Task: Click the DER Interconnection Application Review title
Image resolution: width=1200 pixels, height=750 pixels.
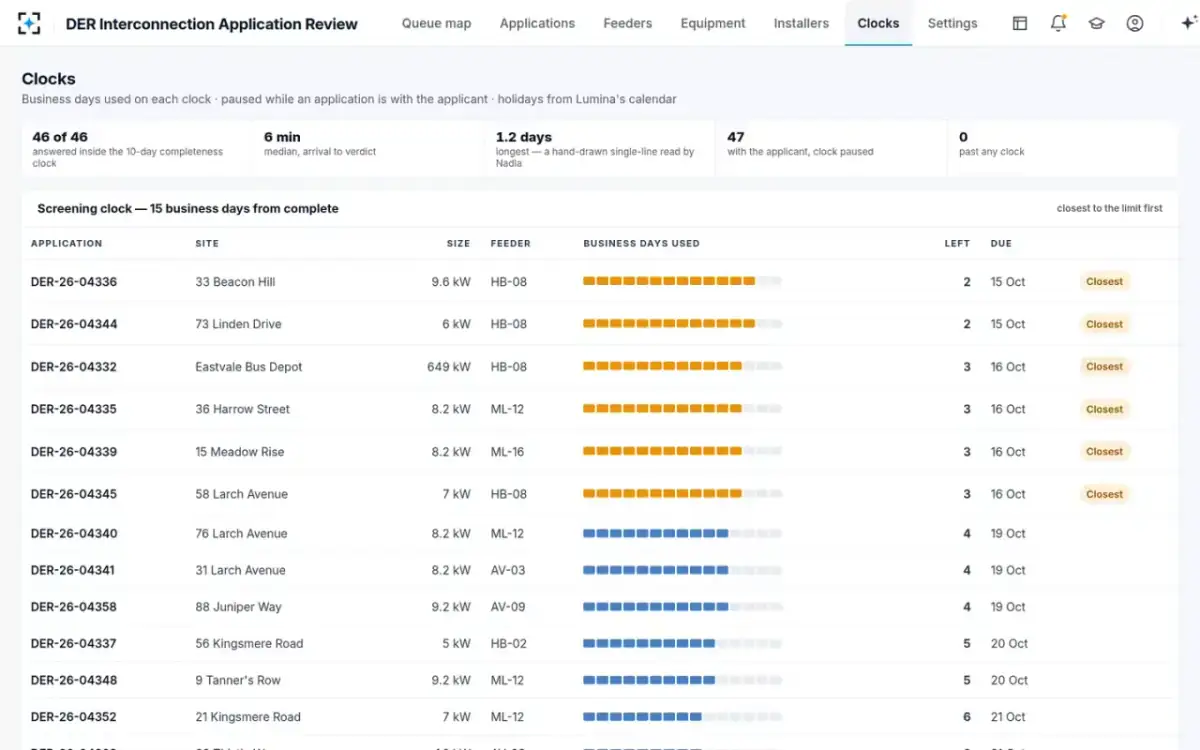Action: pyautogui.click(x=211, y=24)
